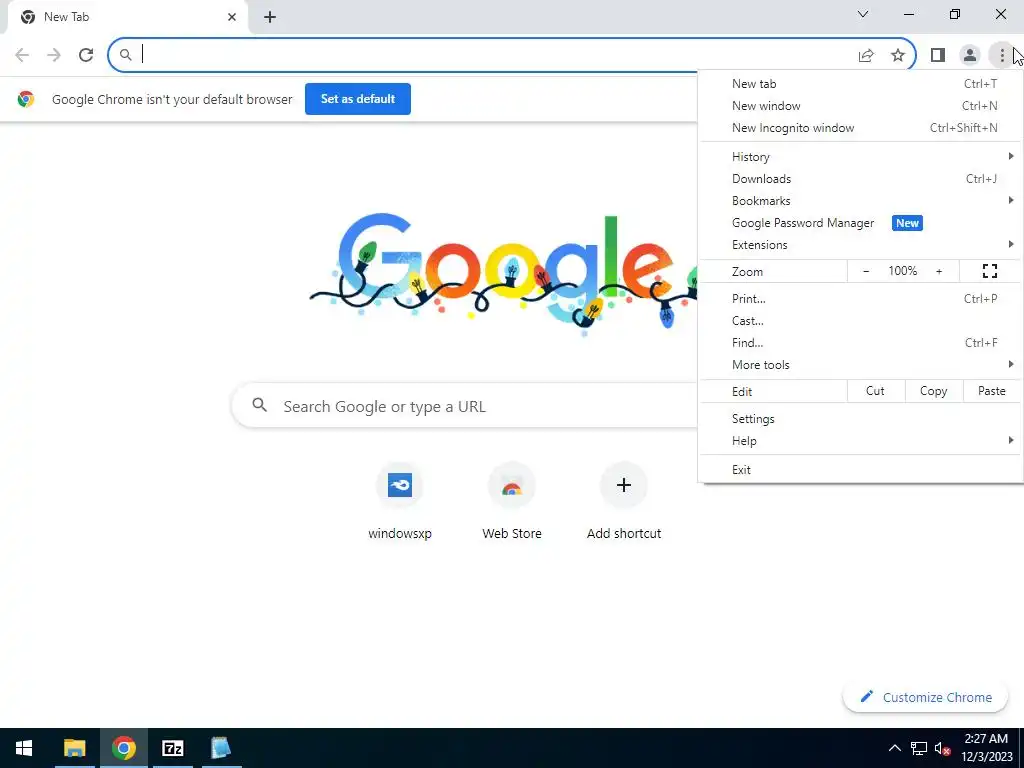Click Chrome icon in taskbar
1024x768 pixels.
pos(123,748)
